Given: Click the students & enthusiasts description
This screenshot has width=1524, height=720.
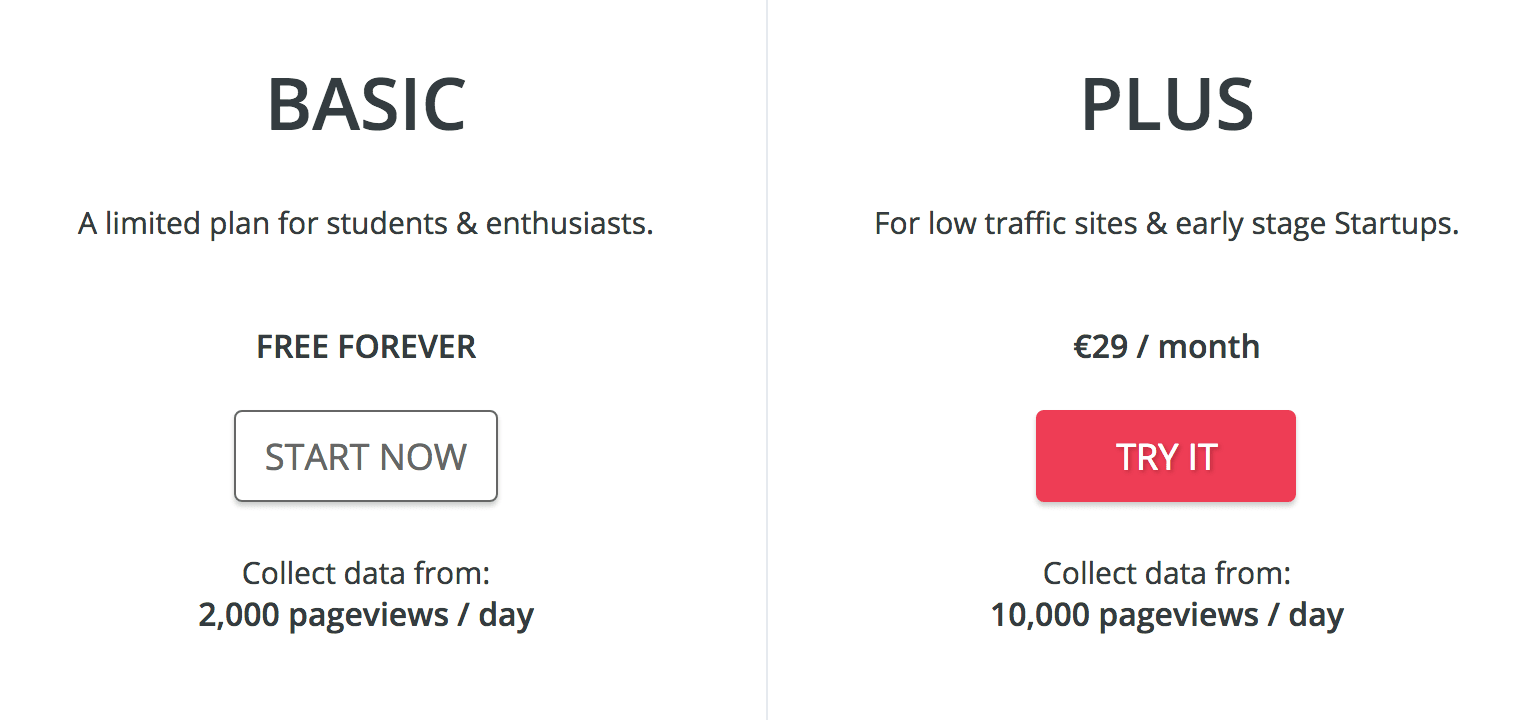Looking at the screenshot, I should point(490,223).
